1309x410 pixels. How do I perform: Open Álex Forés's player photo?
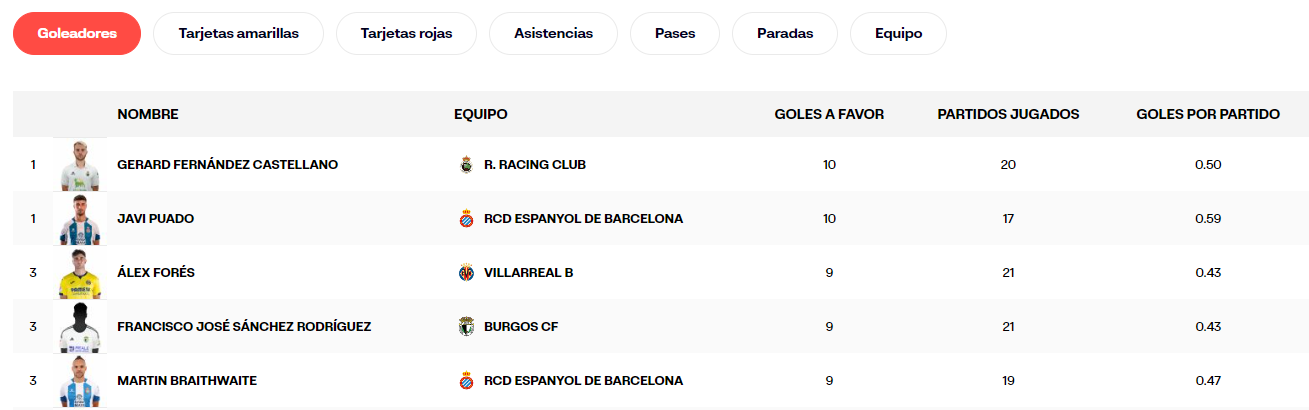(x=79, y=273)
